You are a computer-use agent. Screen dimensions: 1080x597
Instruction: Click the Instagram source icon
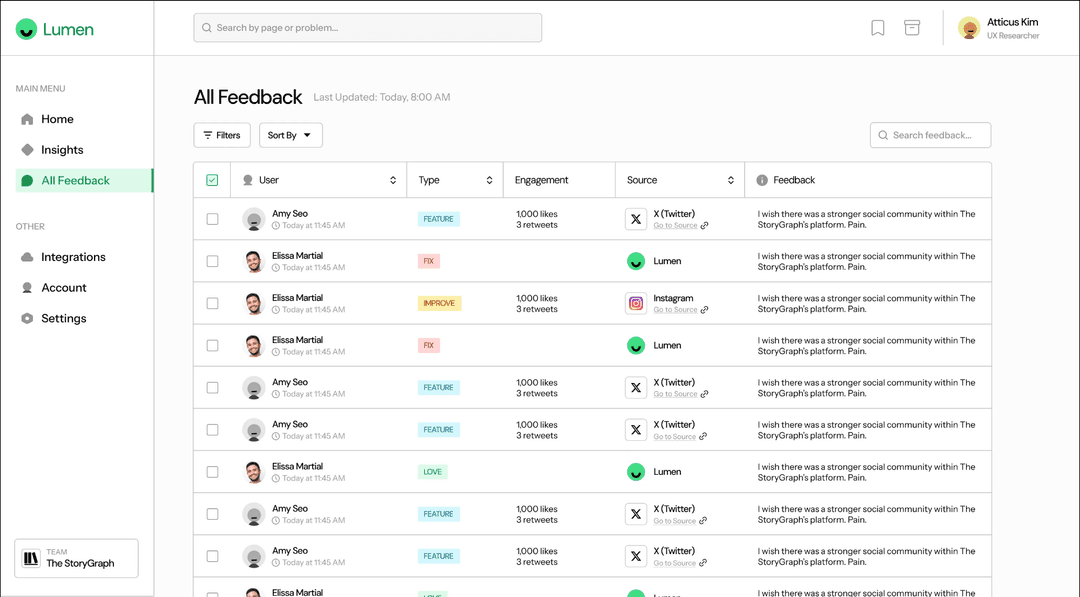[636, 303]
